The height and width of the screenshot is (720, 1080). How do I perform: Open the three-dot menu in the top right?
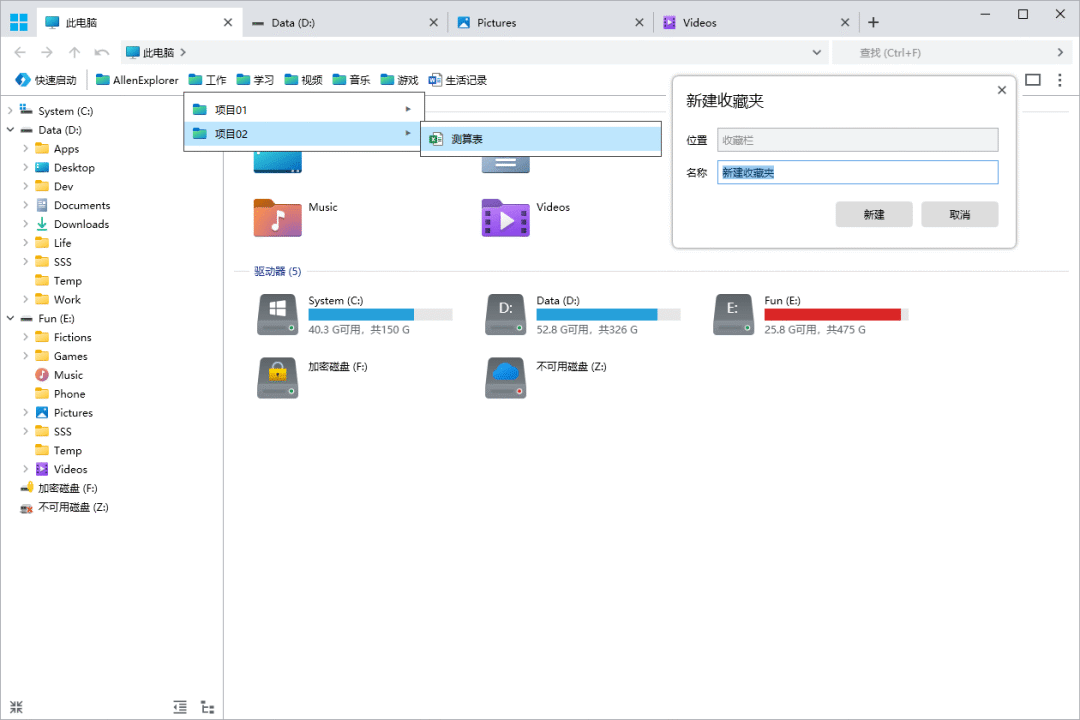point(1062,80)
